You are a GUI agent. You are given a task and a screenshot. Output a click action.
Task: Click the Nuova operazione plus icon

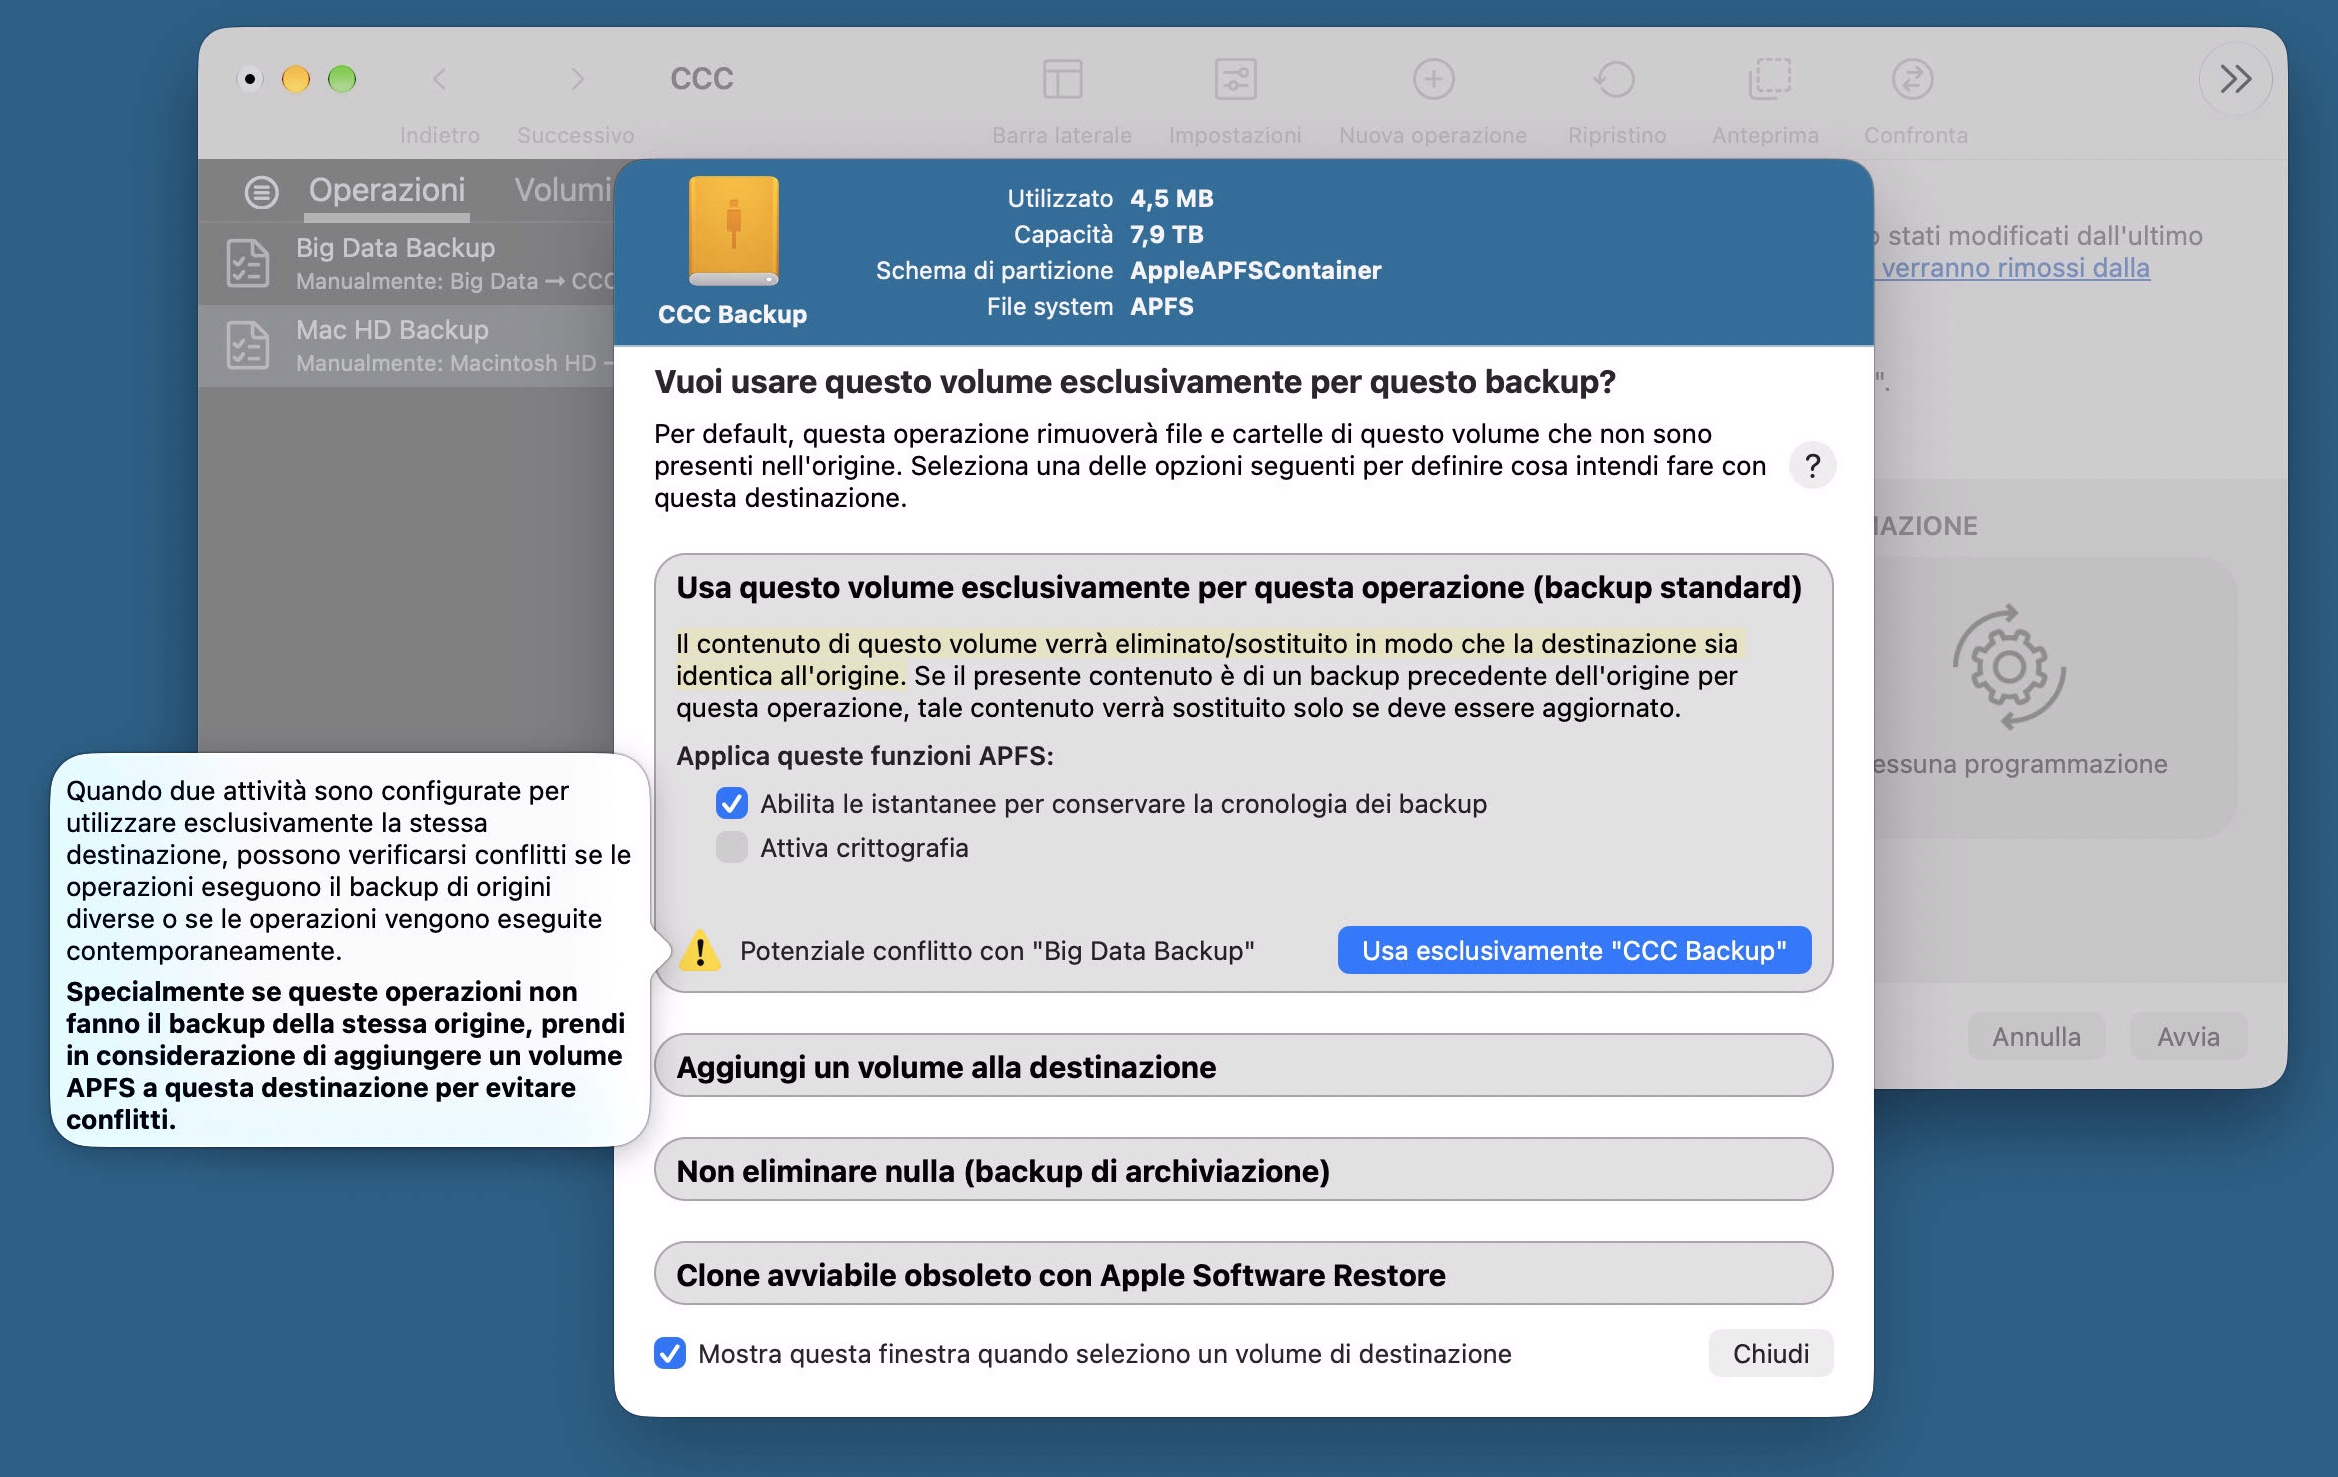point(1433,79)
